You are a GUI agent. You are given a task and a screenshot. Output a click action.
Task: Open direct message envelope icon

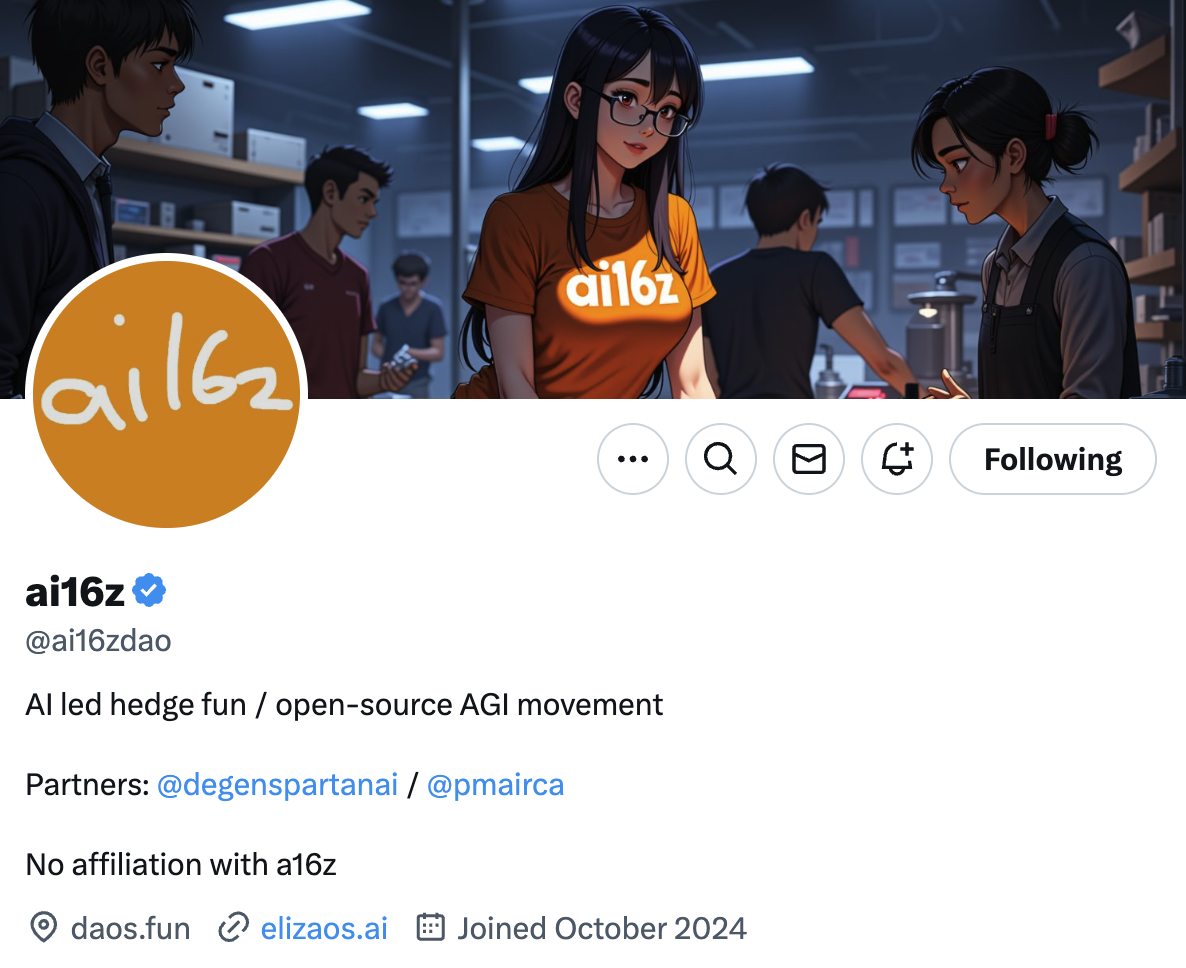(x=809, y=459)
